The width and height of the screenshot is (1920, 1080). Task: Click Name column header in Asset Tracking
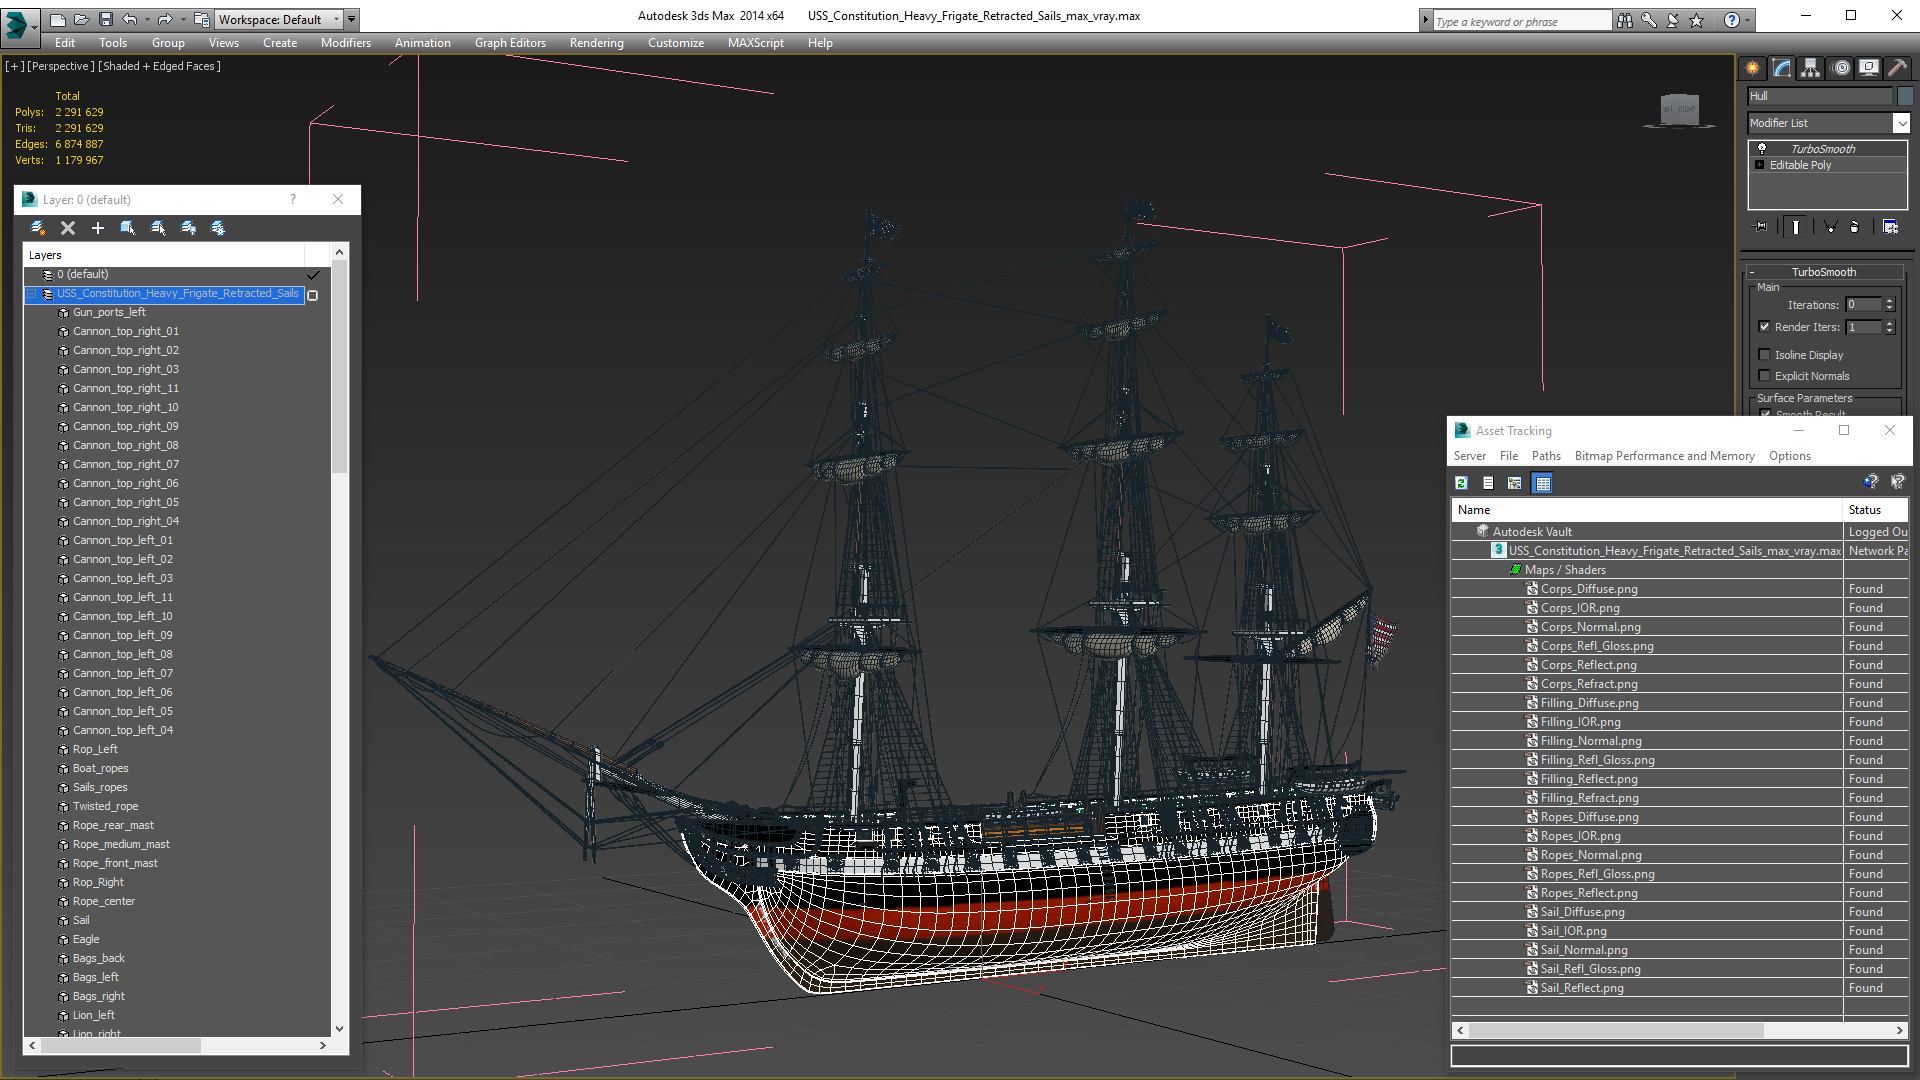[1647, 510]
